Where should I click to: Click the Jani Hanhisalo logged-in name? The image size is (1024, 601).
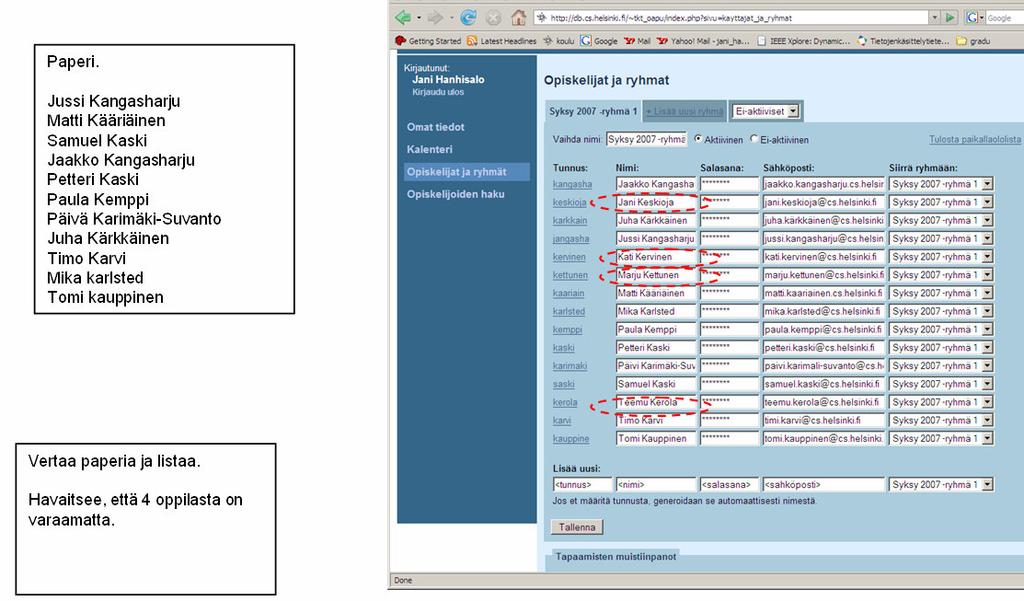tap(448, 79)
